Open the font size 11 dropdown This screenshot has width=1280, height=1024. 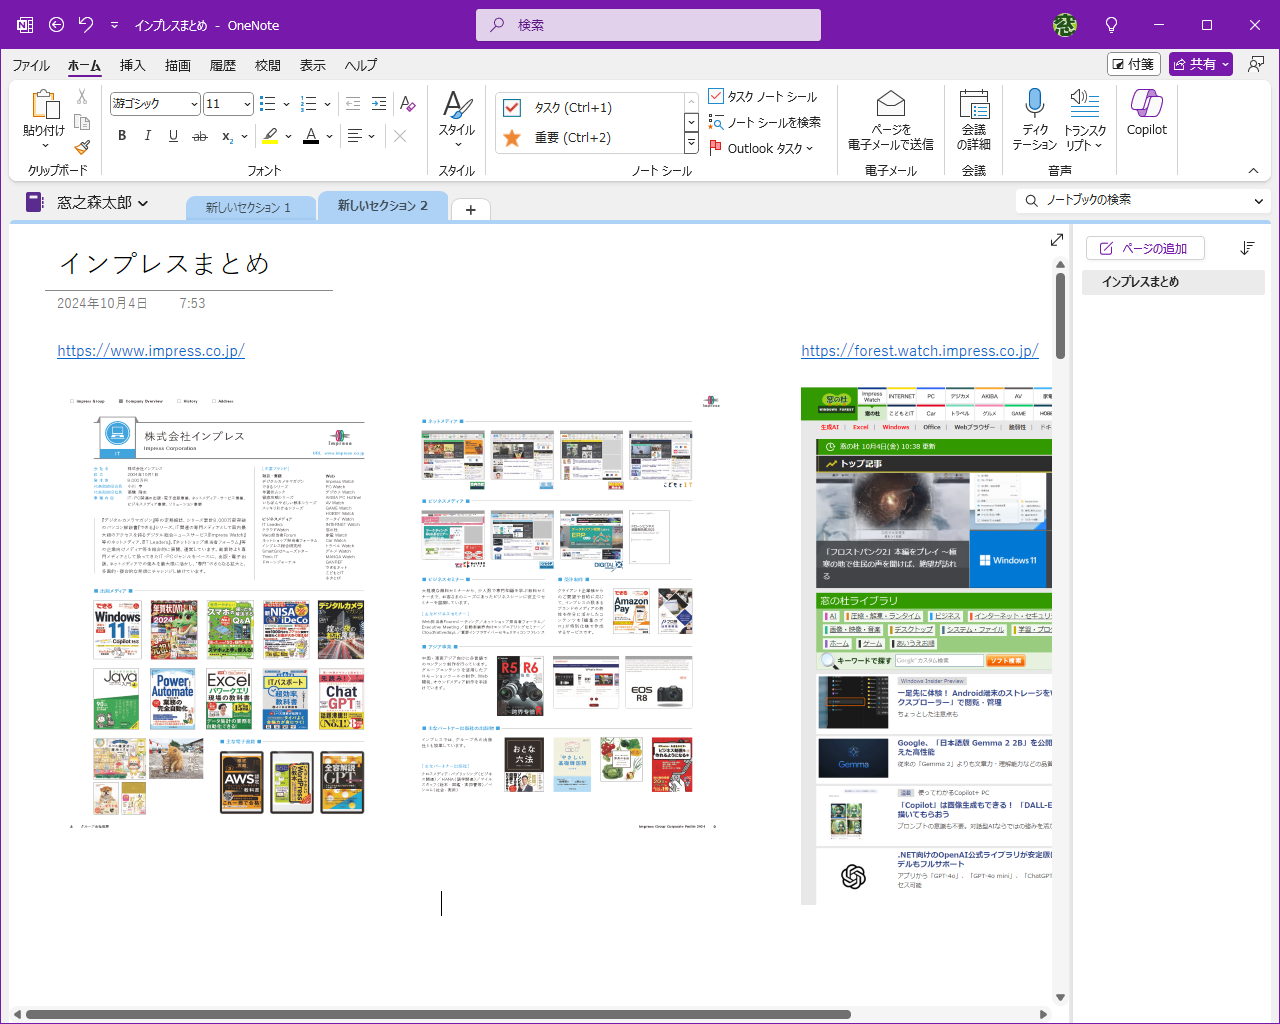pos(247,104)
